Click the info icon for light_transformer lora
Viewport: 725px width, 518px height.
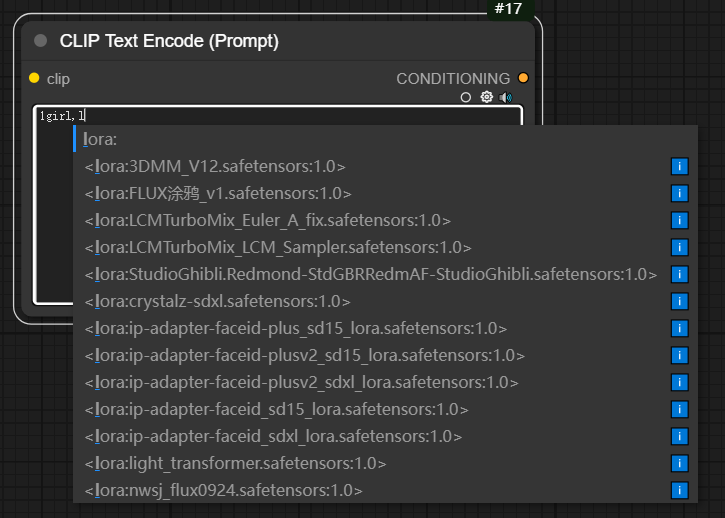[x=680, y=463]
